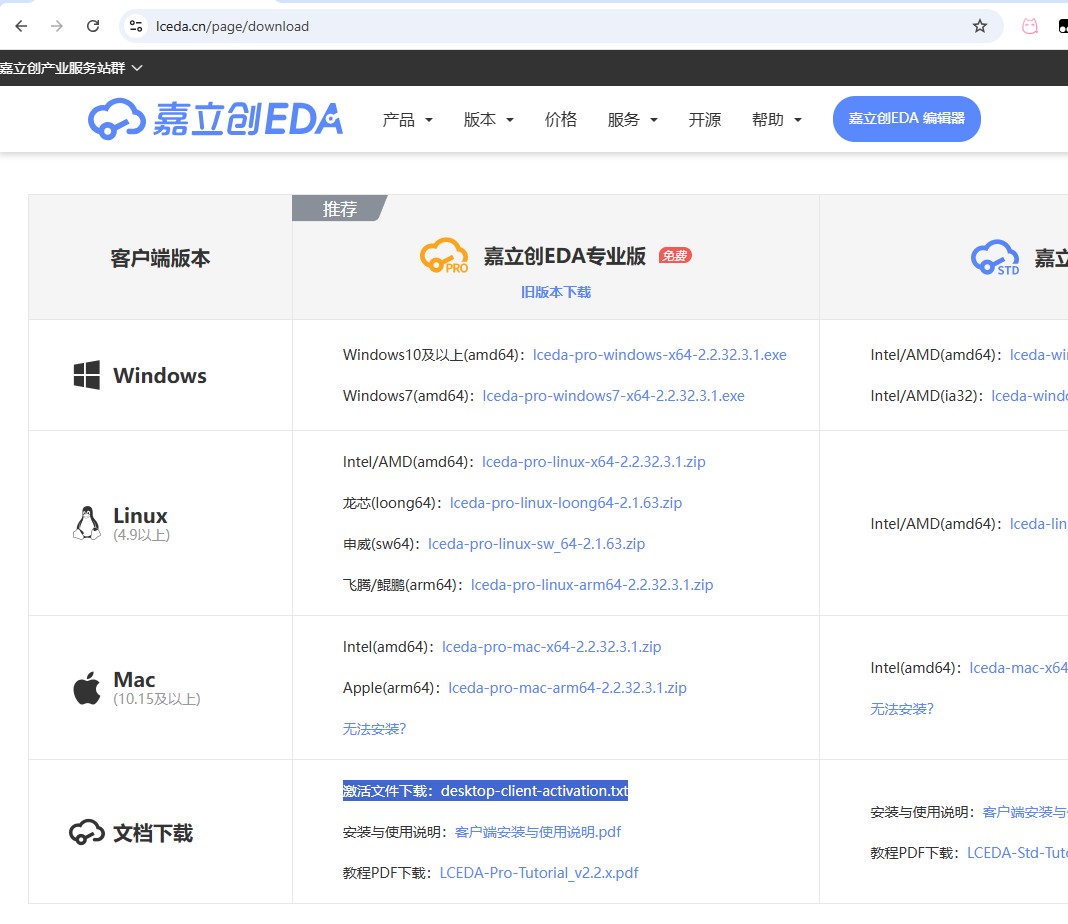Screen dimensions: 1068x924
Task: Click the Apple(arm64) label
Action: 391,688
